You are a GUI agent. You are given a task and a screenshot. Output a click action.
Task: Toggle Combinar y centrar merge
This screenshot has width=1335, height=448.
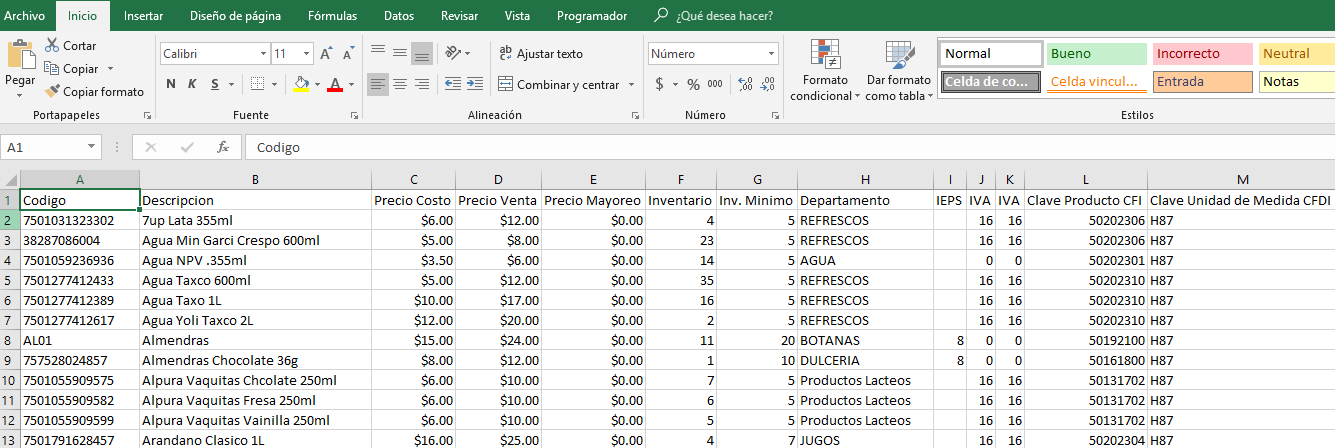coord(558,85)
